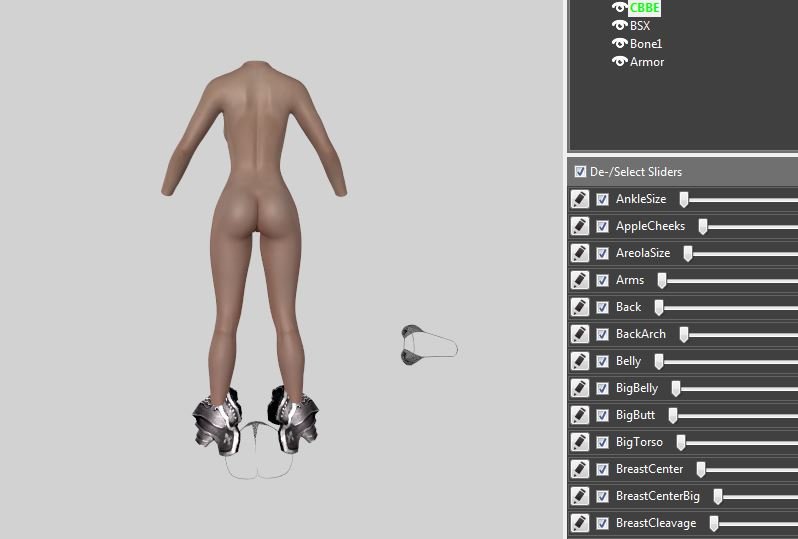Click the edit pencil icon for BreastCleavage

coord(580,523)
